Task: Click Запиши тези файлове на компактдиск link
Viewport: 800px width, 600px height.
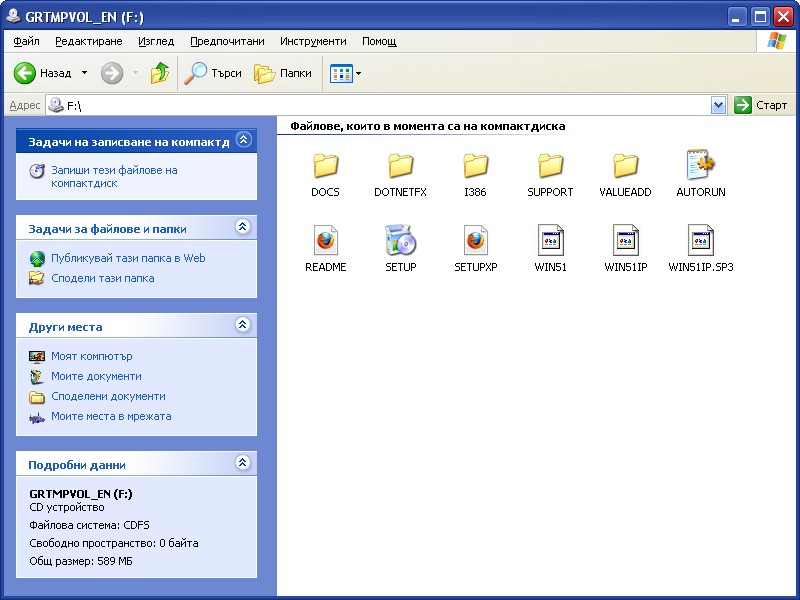Action: 114,177
